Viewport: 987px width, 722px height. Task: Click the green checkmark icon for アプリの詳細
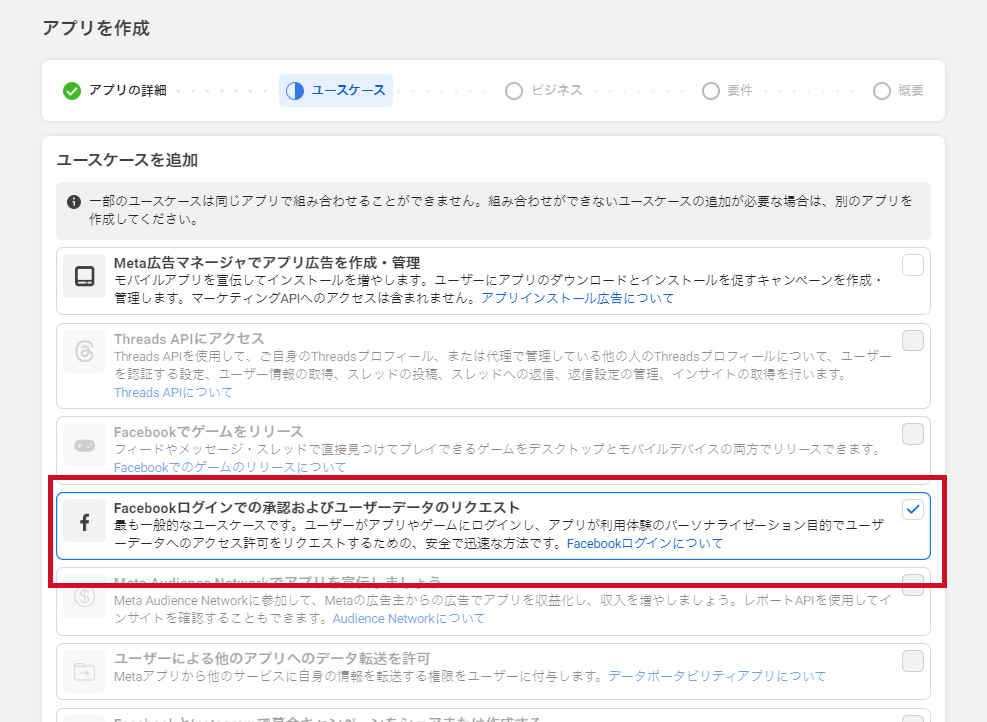(x=72, y=91)
